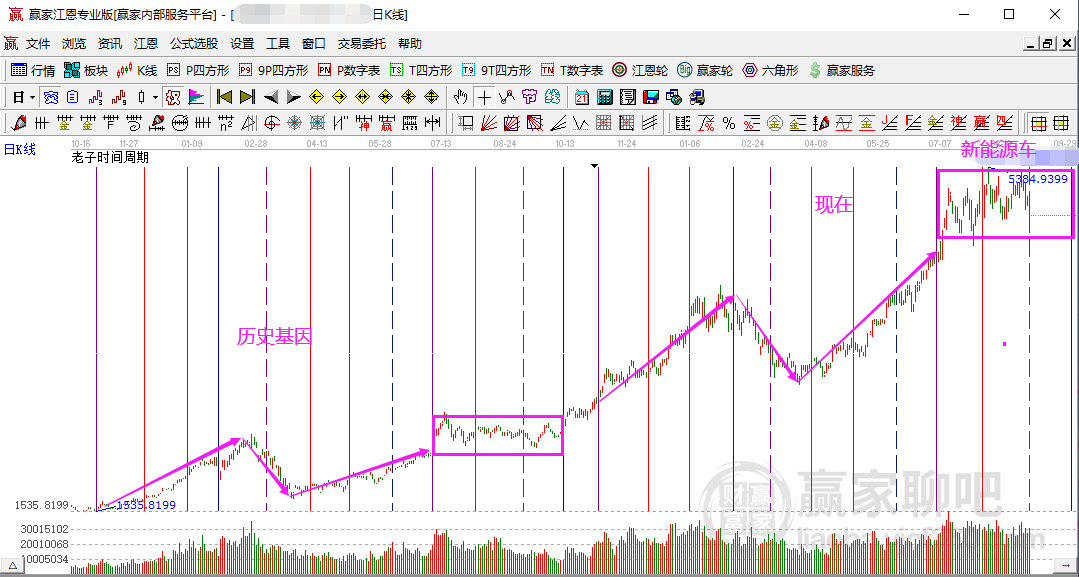Open the 帮助 menu

[x=409, y=43]
